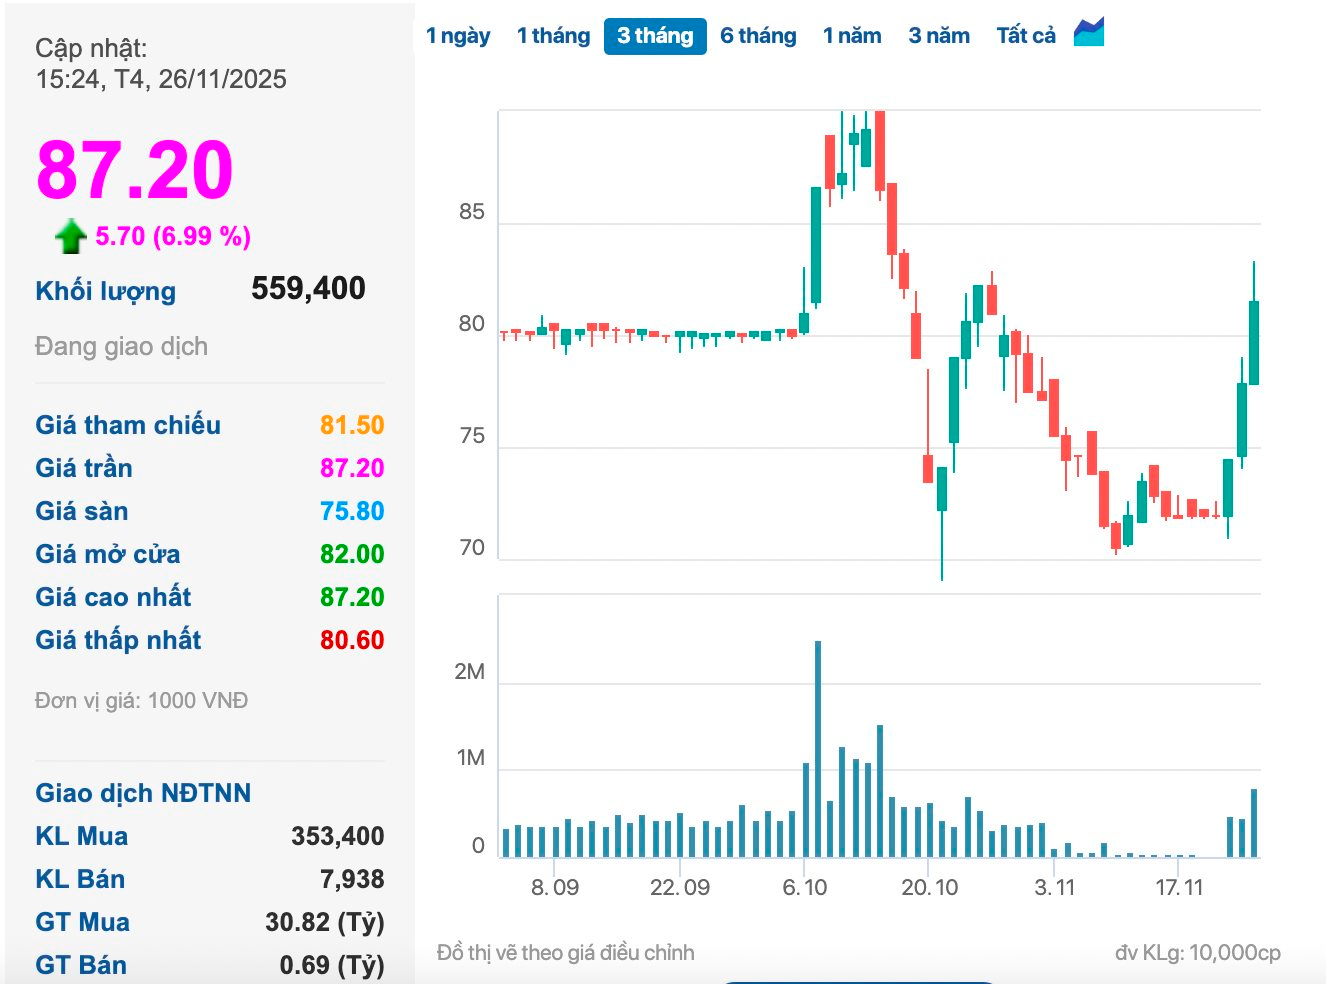Click the 5.70 (6.99 %) price change
1326x984 pixels.
[173, 236]
